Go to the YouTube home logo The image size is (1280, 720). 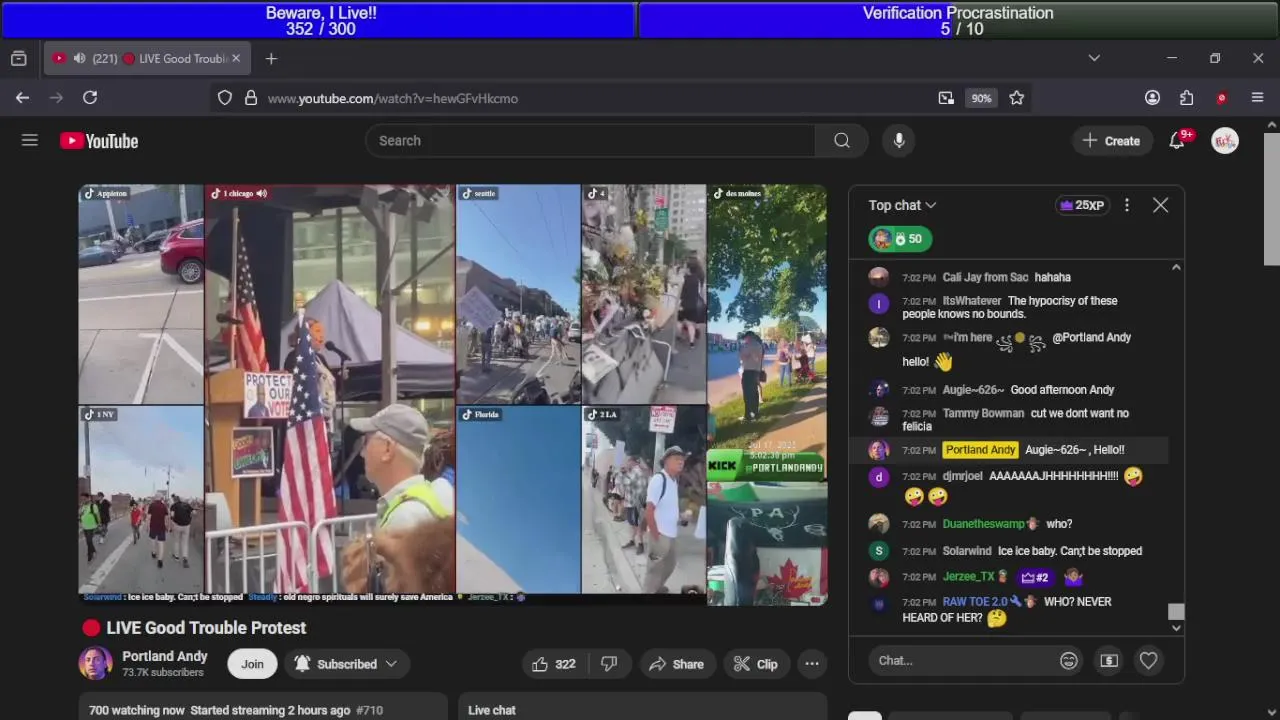(99, 141)
